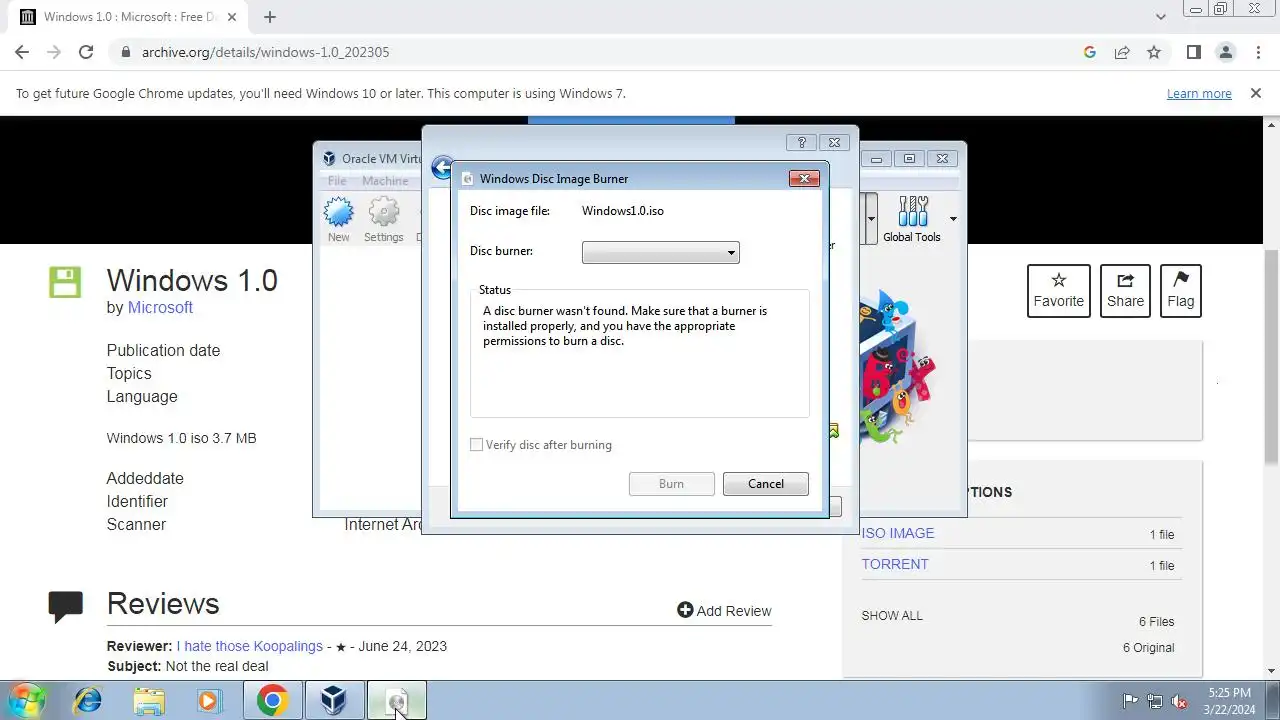1280x720 pixels.
Task: Click Add Review
Action: (724, 611)
